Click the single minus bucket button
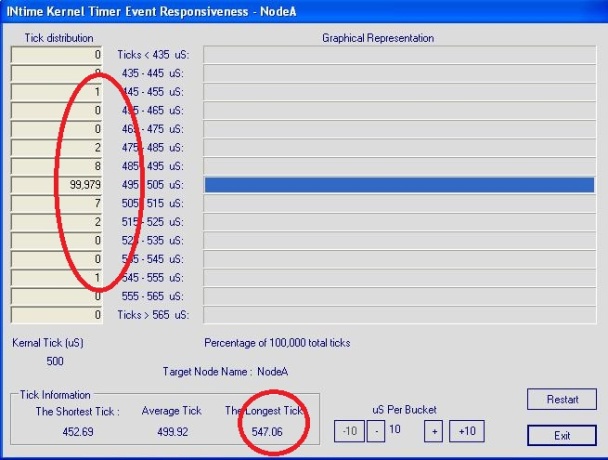 tap(377, 431)
